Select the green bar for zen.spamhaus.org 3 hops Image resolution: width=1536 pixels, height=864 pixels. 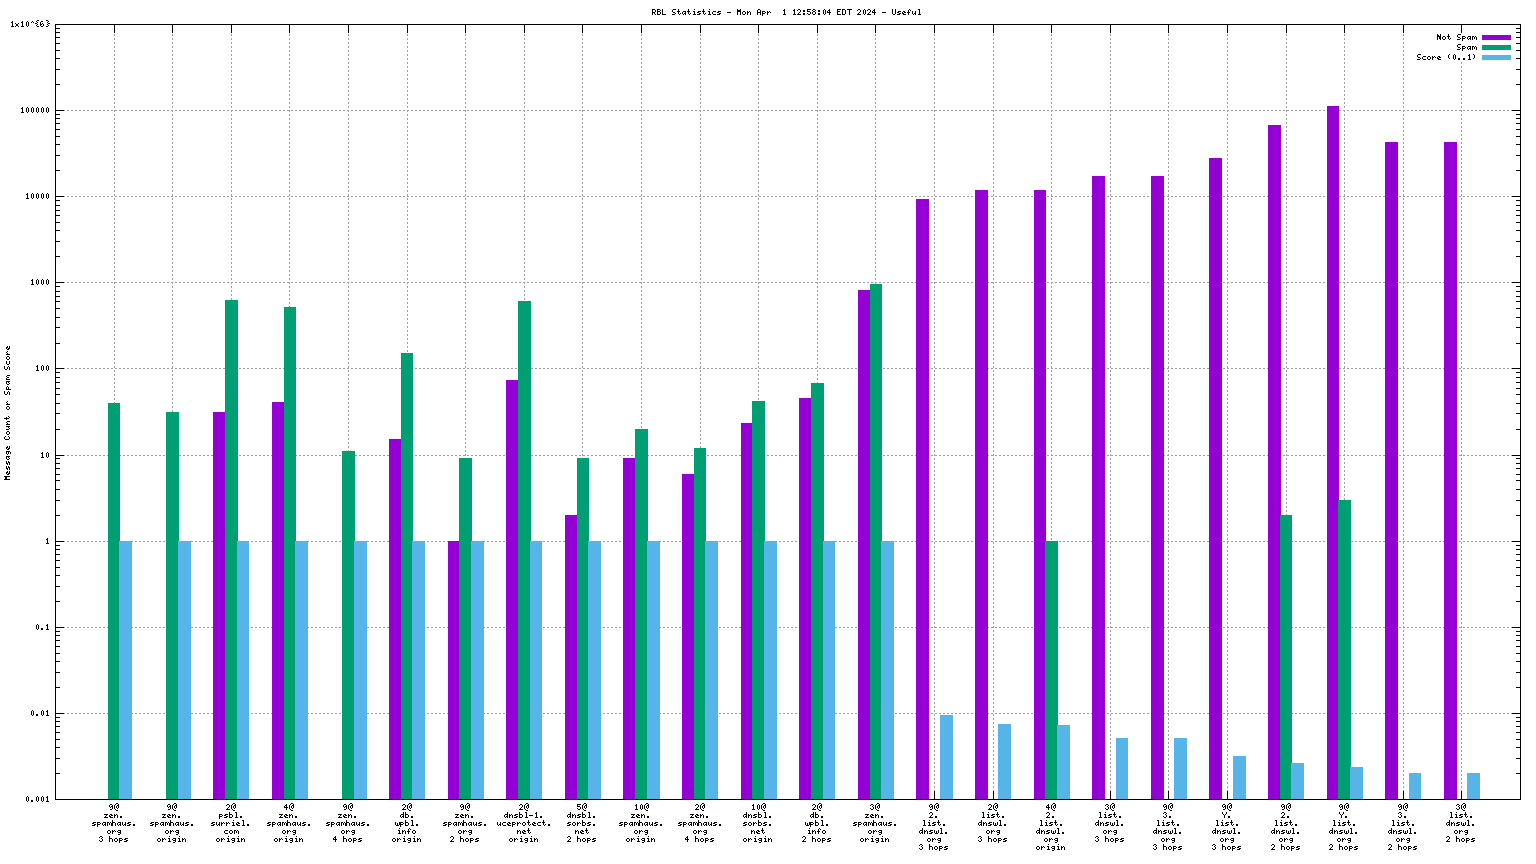point(114,600)
